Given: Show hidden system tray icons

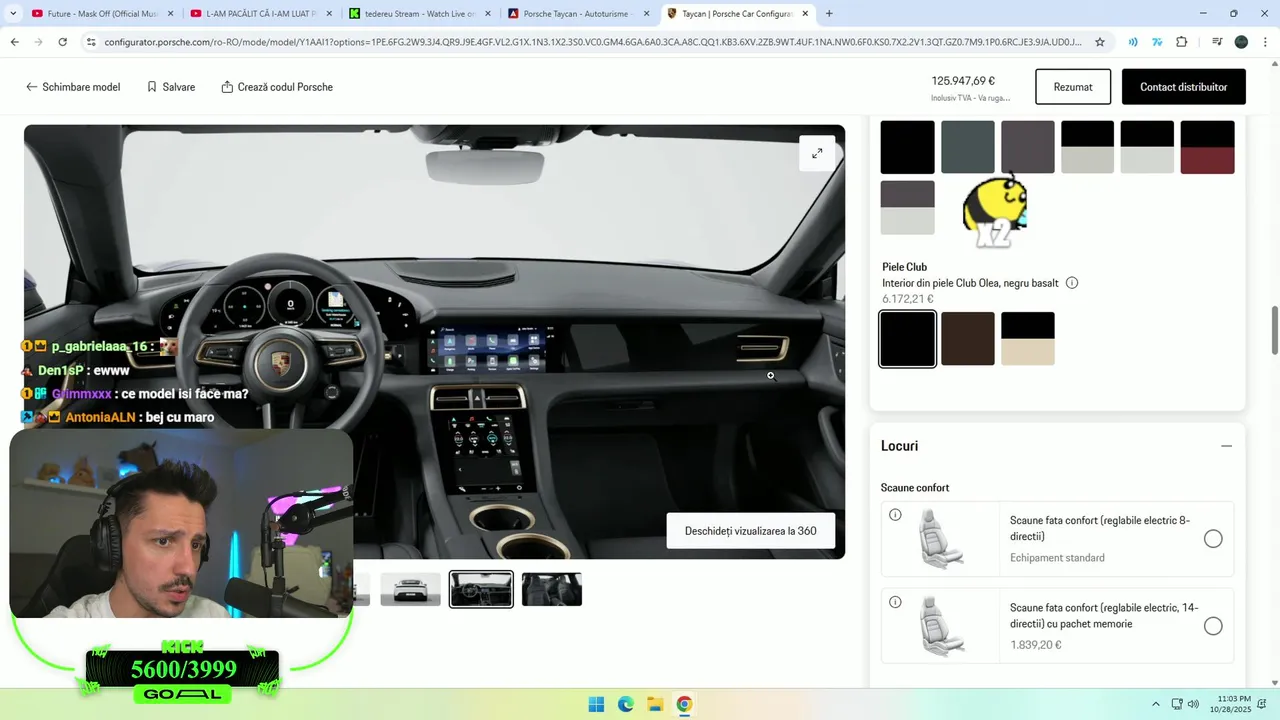Looking at the screenshot, I should tap(1156, 704).
